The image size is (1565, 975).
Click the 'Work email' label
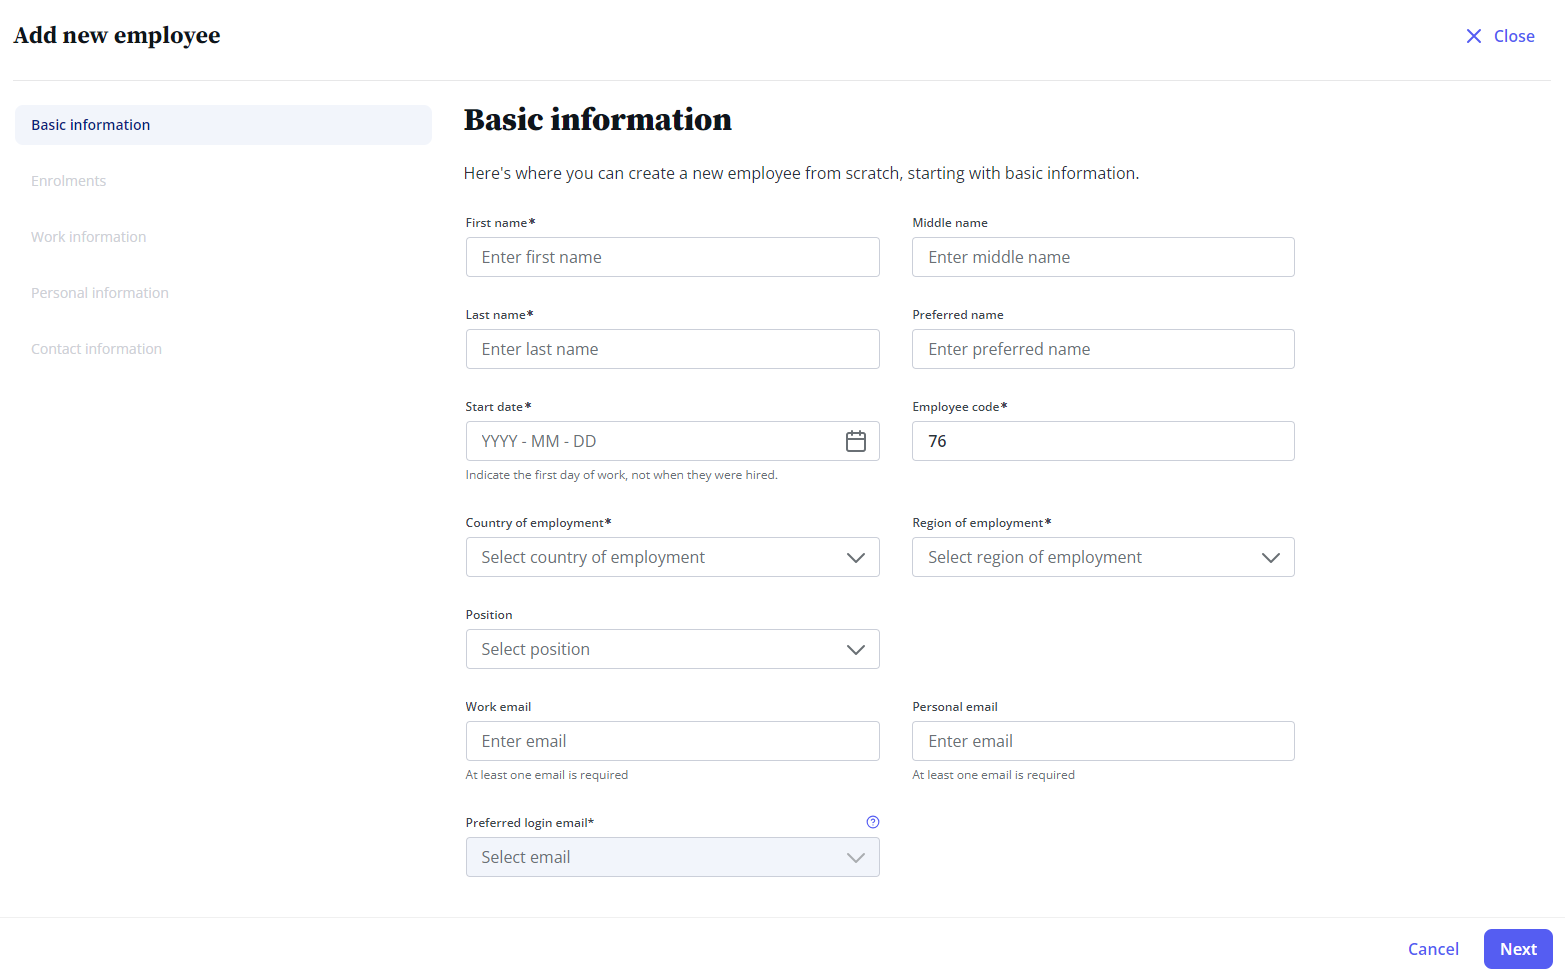coord(498,707)
